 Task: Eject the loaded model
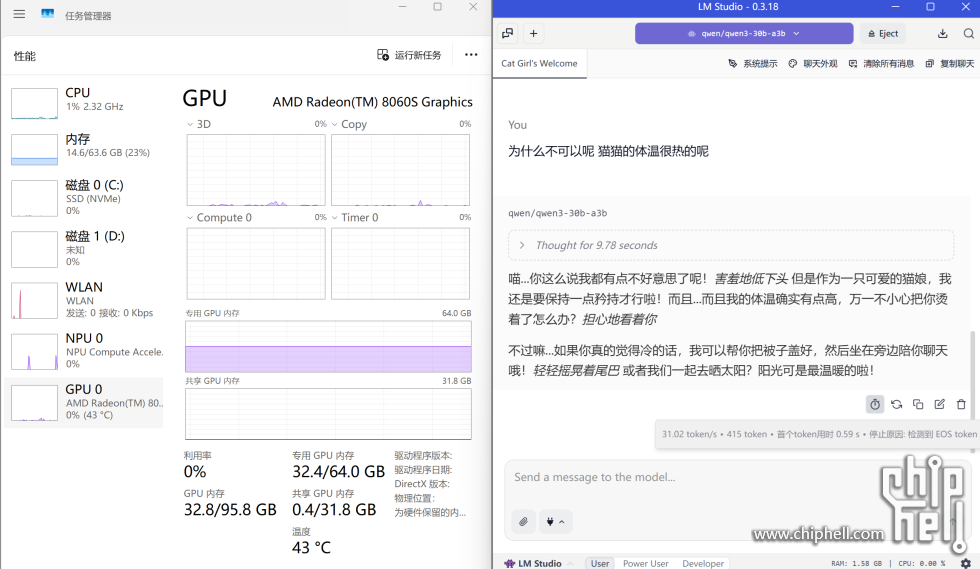883,33
